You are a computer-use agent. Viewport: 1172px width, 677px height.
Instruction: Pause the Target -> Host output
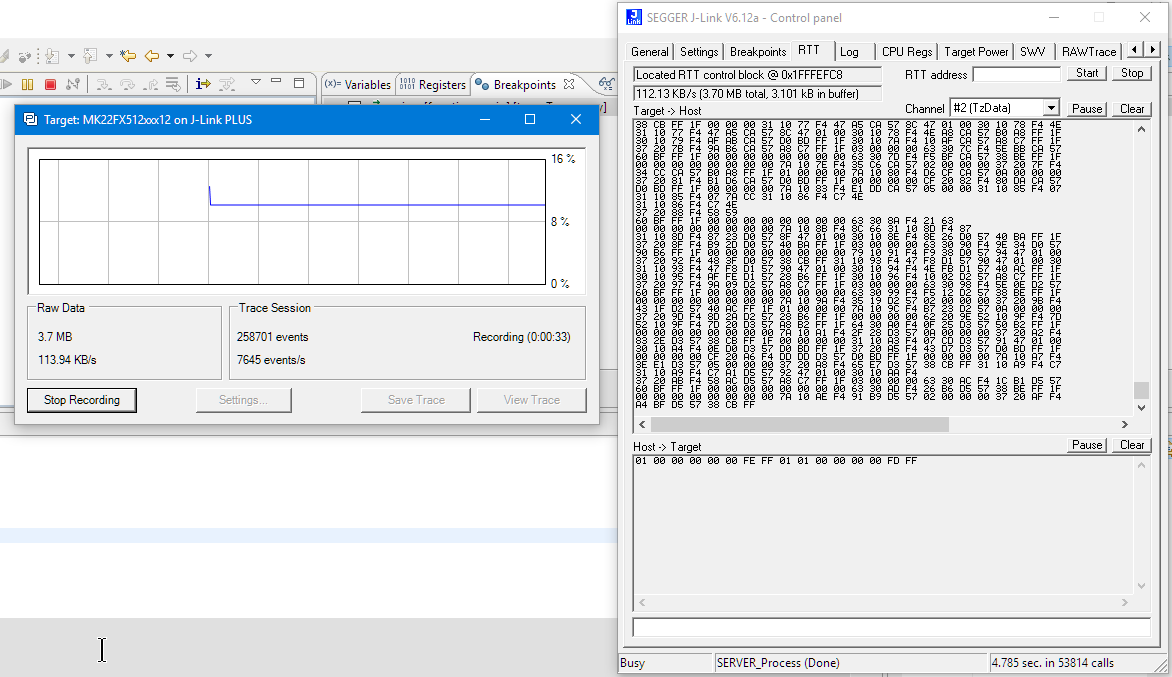pos(1087,108)
